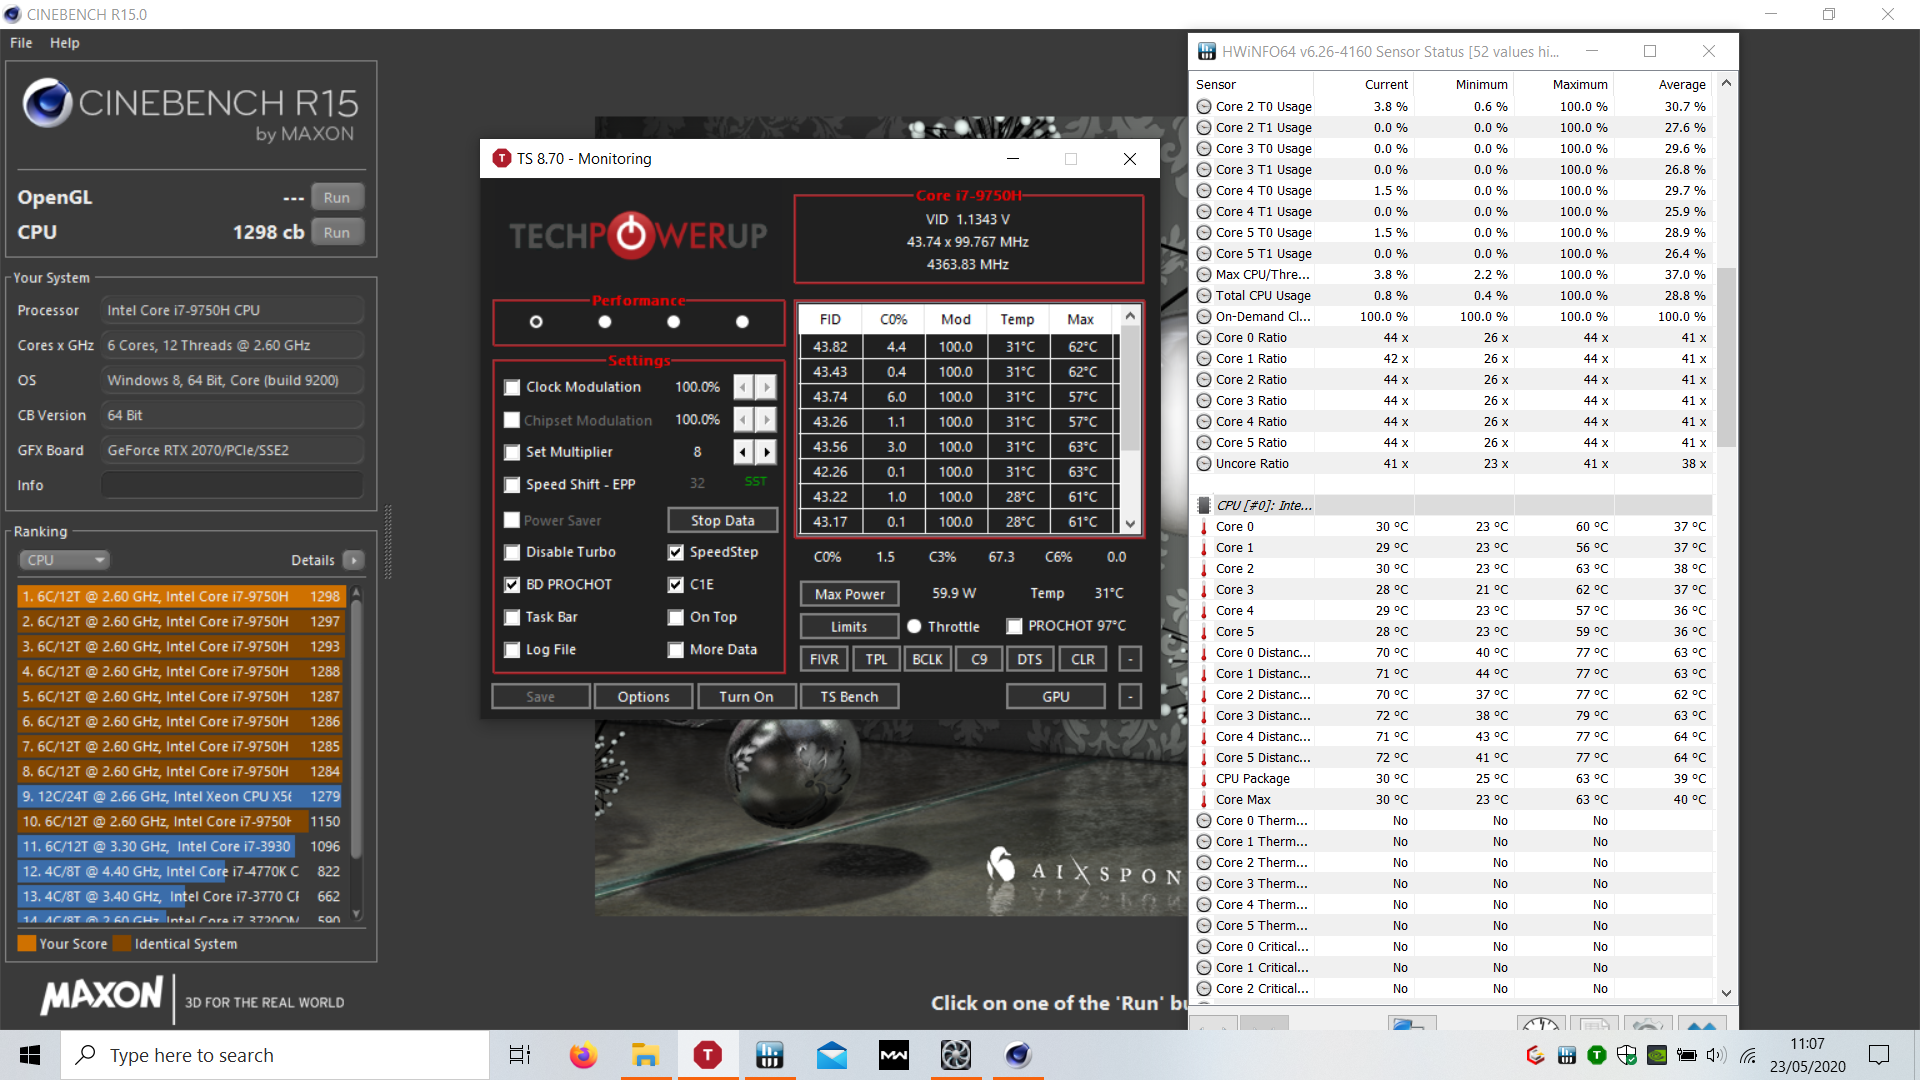The width and height of the screenshot is (1920, 1080).
Task: Switch to Cinebench from the taskbar
Action: point(1017,1055)
